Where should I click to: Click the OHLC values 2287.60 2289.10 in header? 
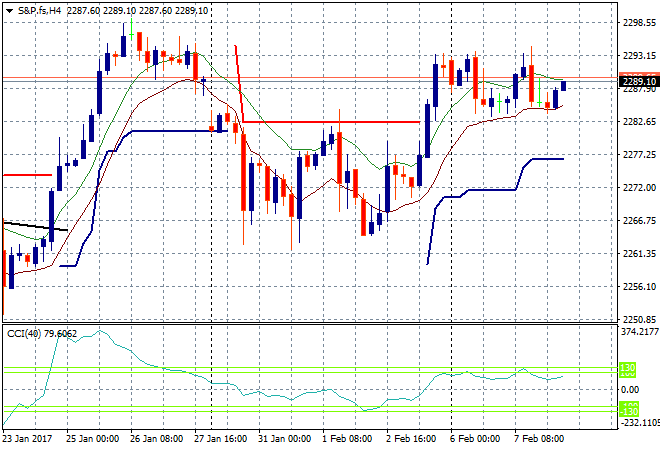101,11
